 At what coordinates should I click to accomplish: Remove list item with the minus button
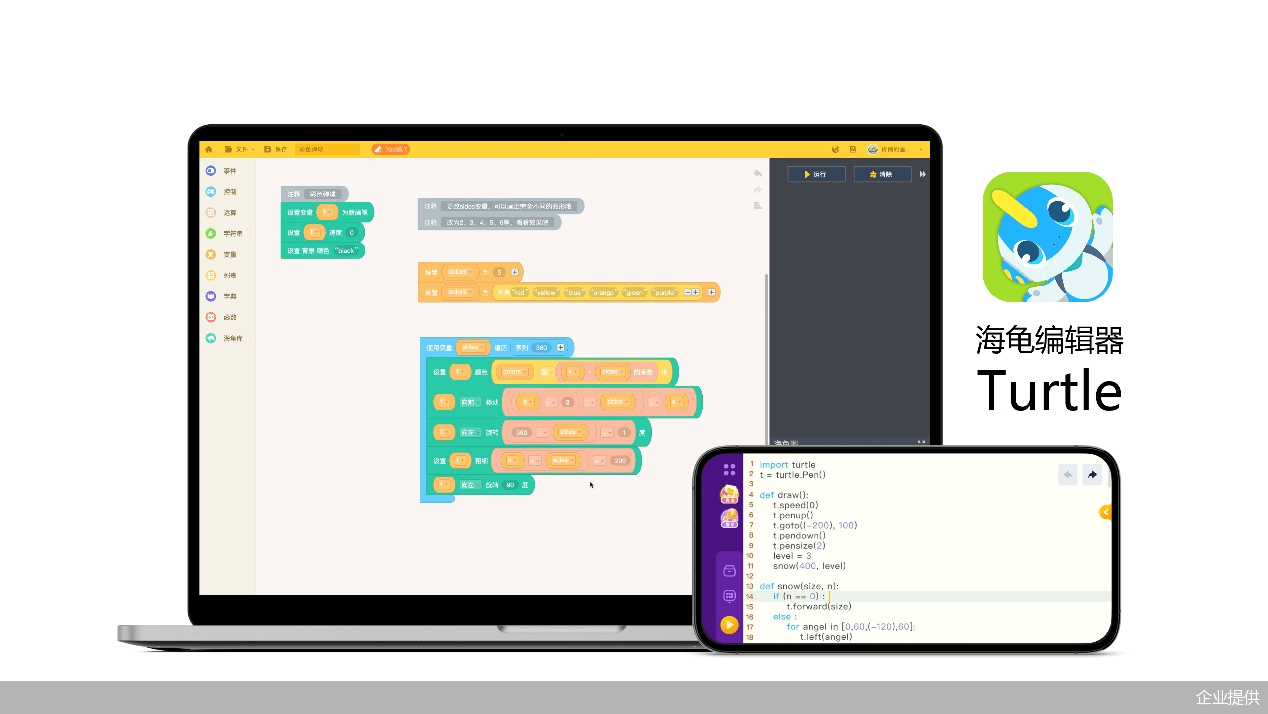(x=688, y=292)
